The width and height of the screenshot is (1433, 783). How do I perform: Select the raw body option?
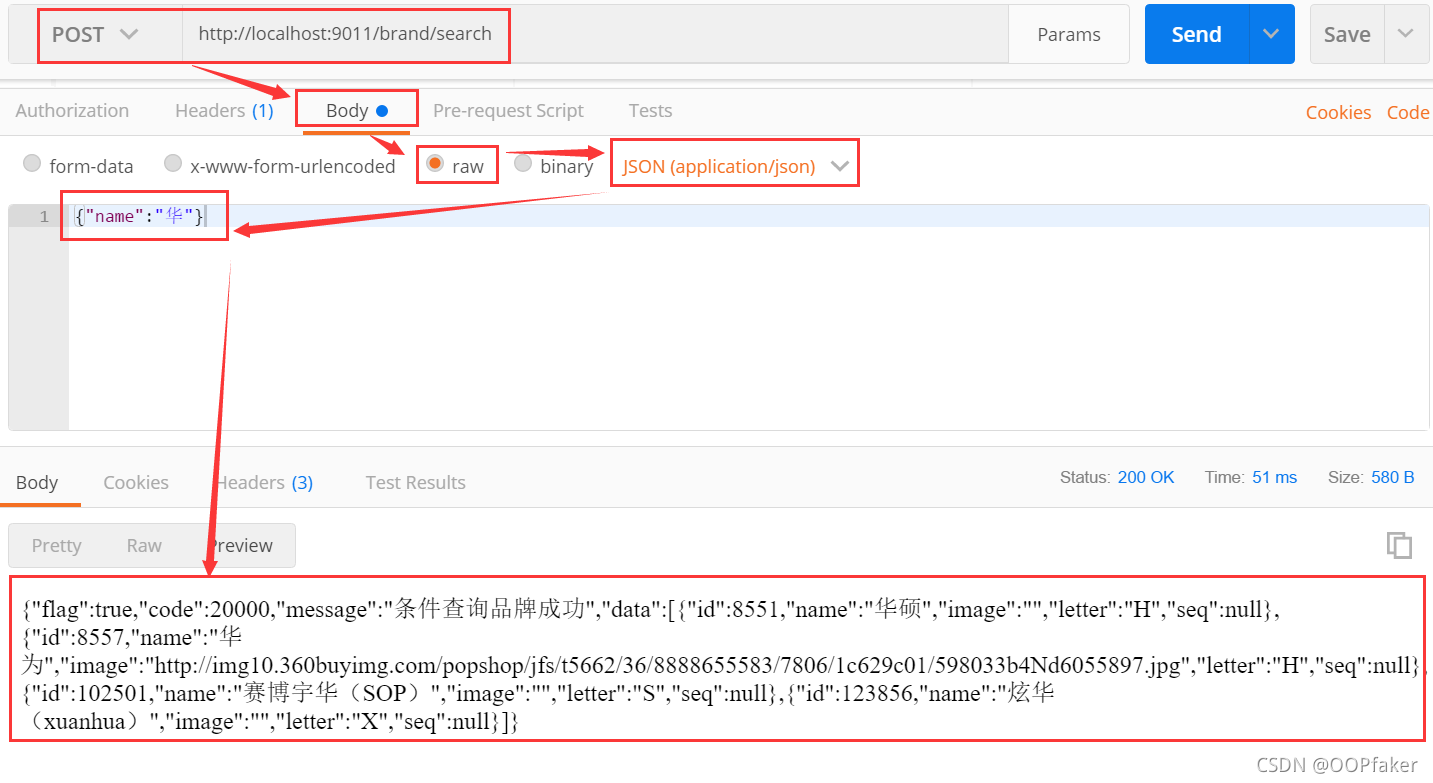tap(434, 163)
